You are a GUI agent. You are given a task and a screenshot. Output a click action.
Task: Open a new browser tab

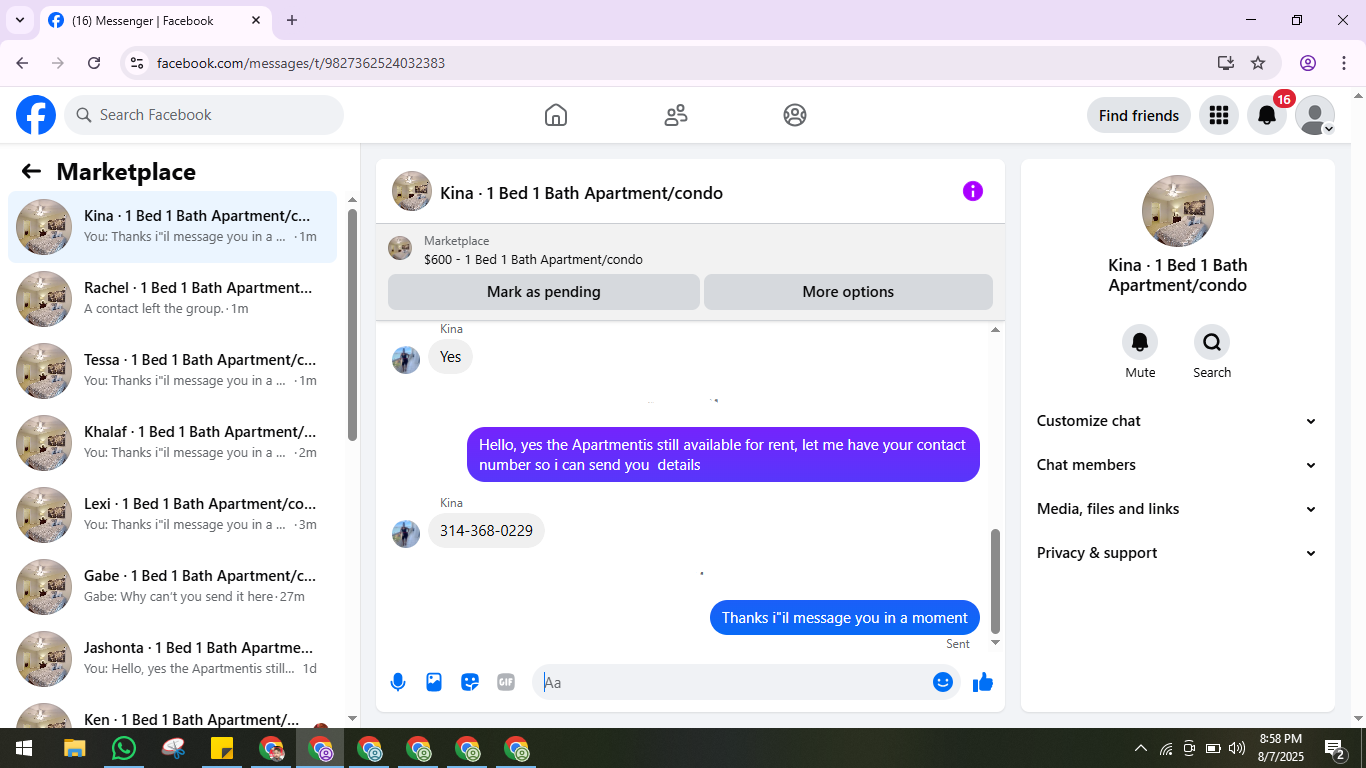(292, 20)
